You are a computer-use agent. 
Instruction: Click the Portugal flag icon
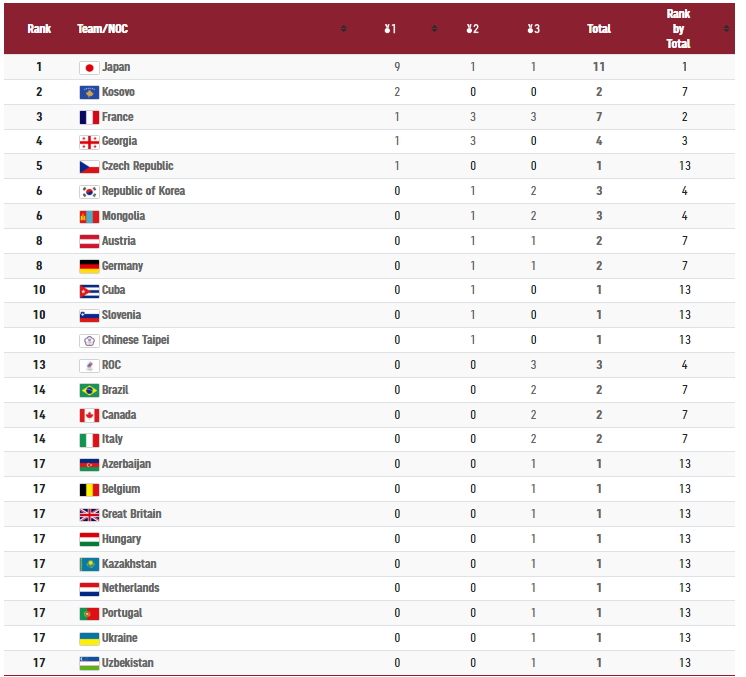click(x=89, y=614)
